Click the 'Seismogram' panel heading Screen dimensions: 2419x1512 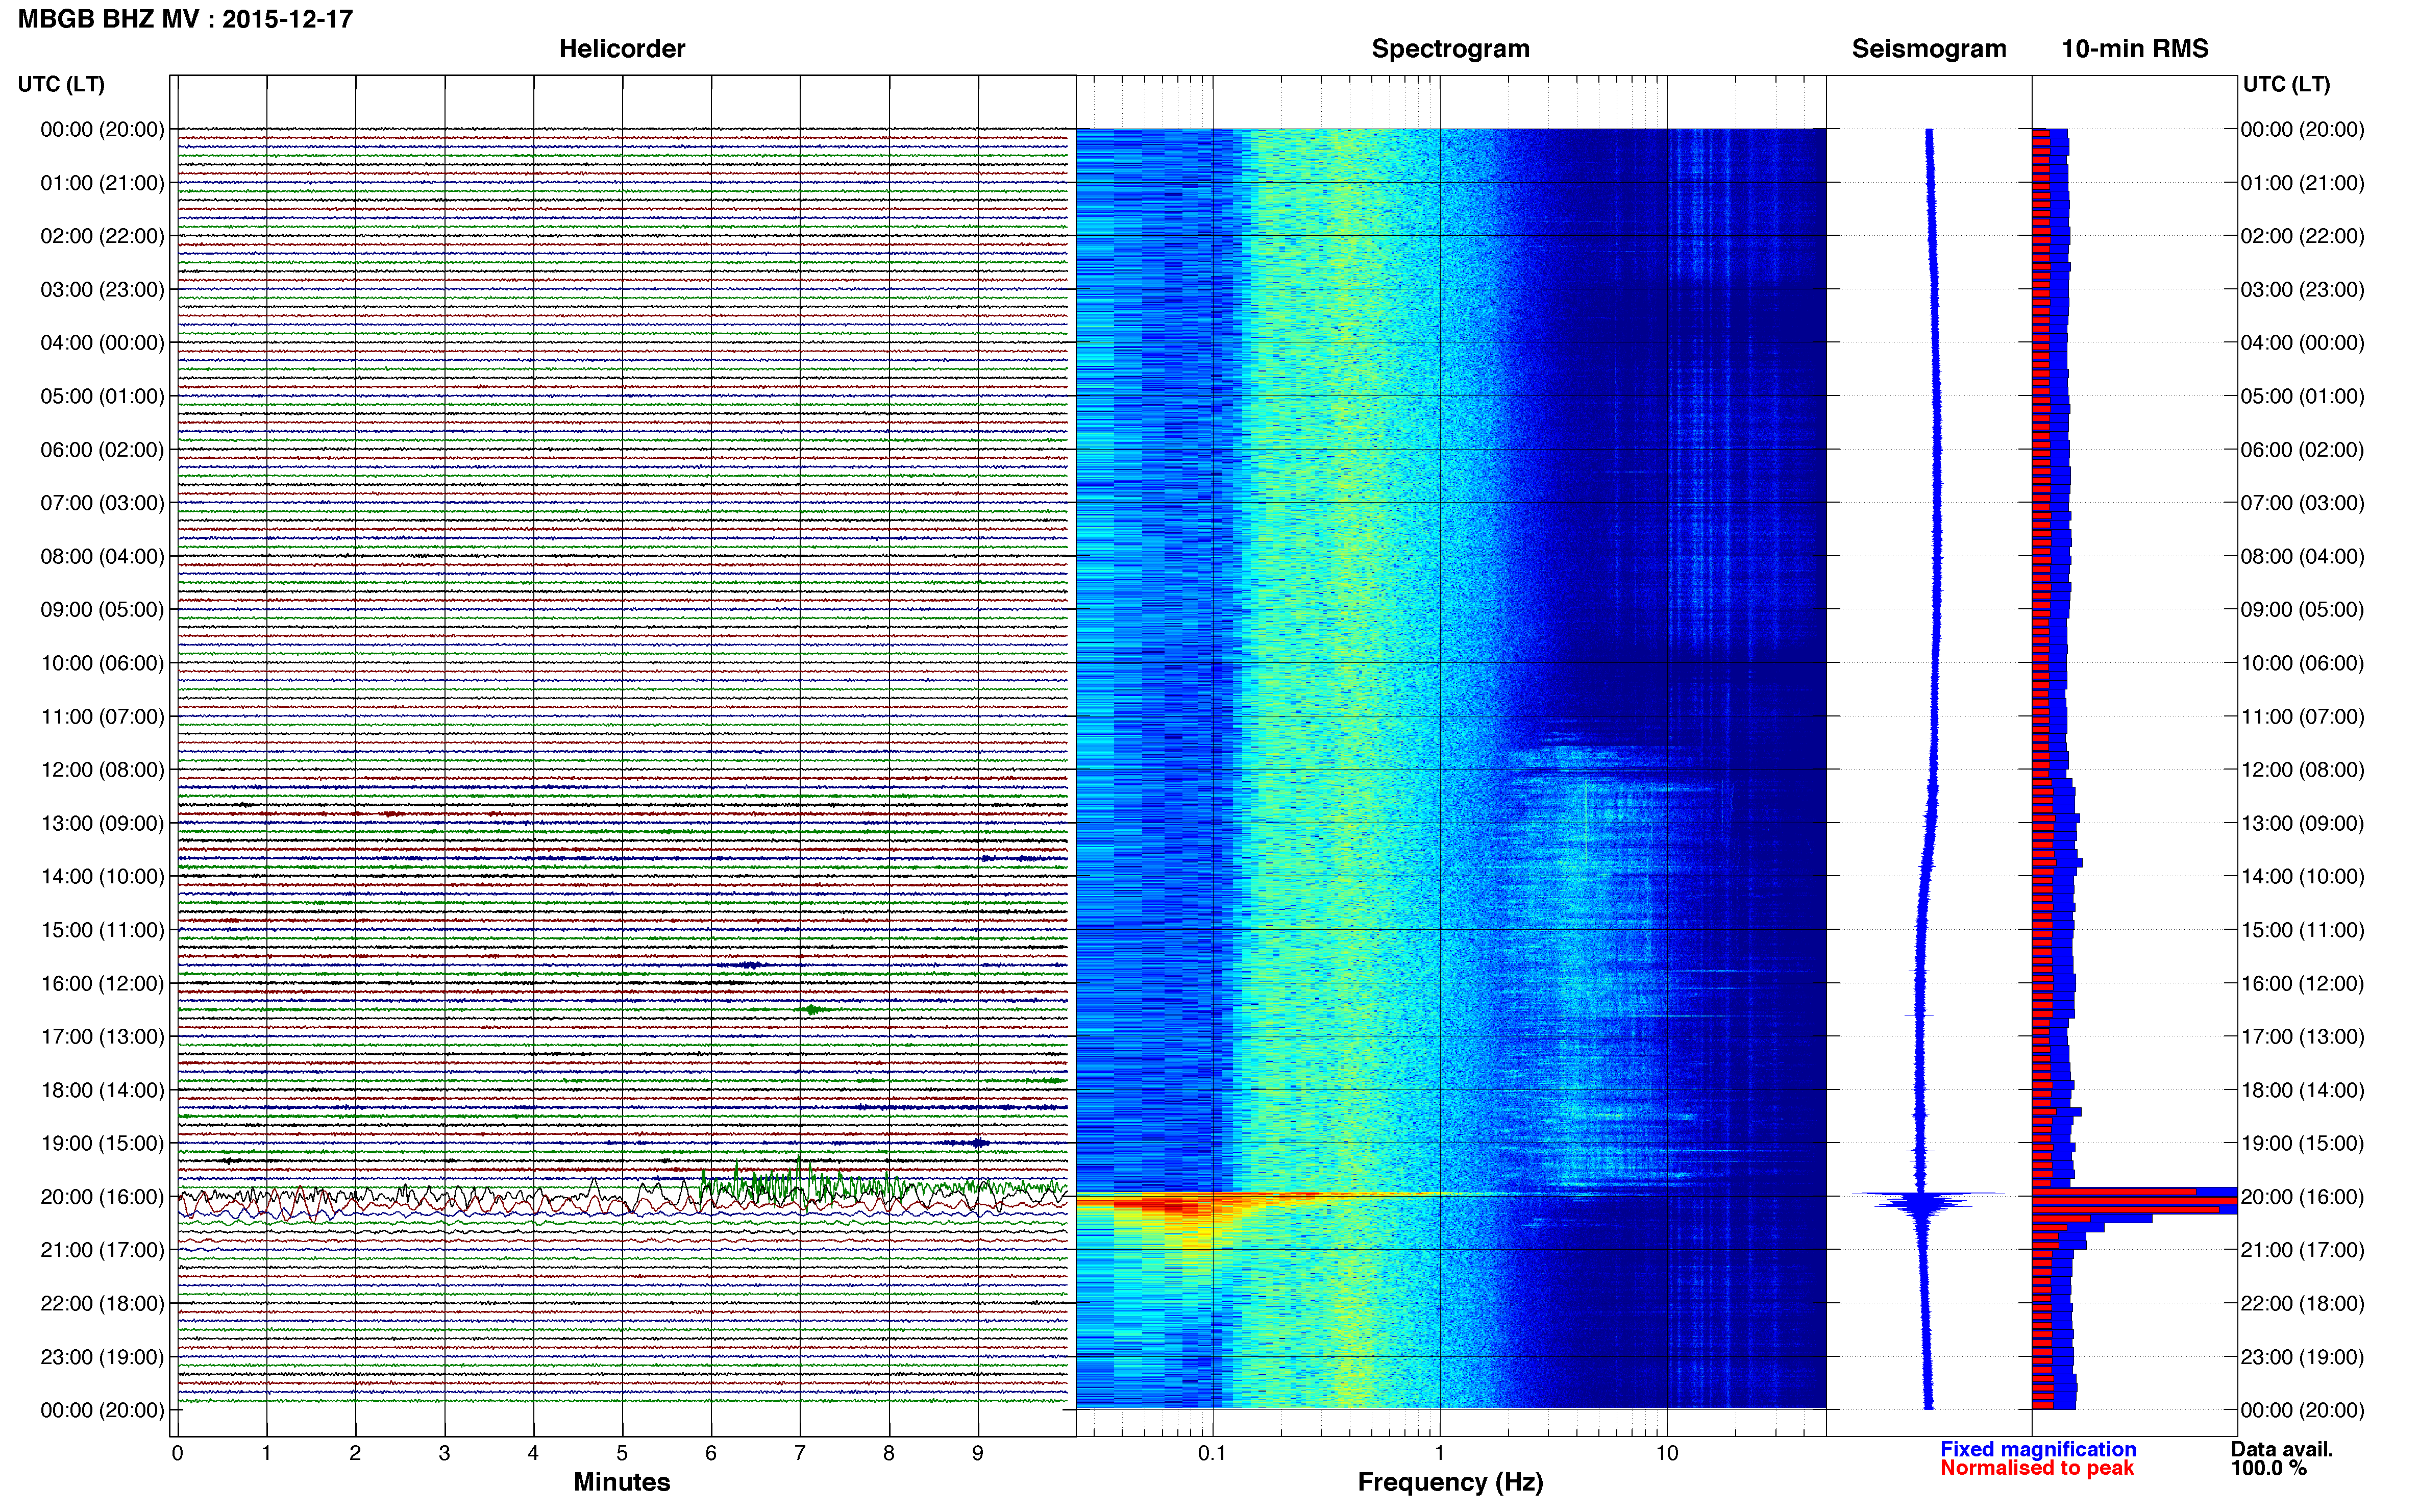click(x=1929, y=49)
